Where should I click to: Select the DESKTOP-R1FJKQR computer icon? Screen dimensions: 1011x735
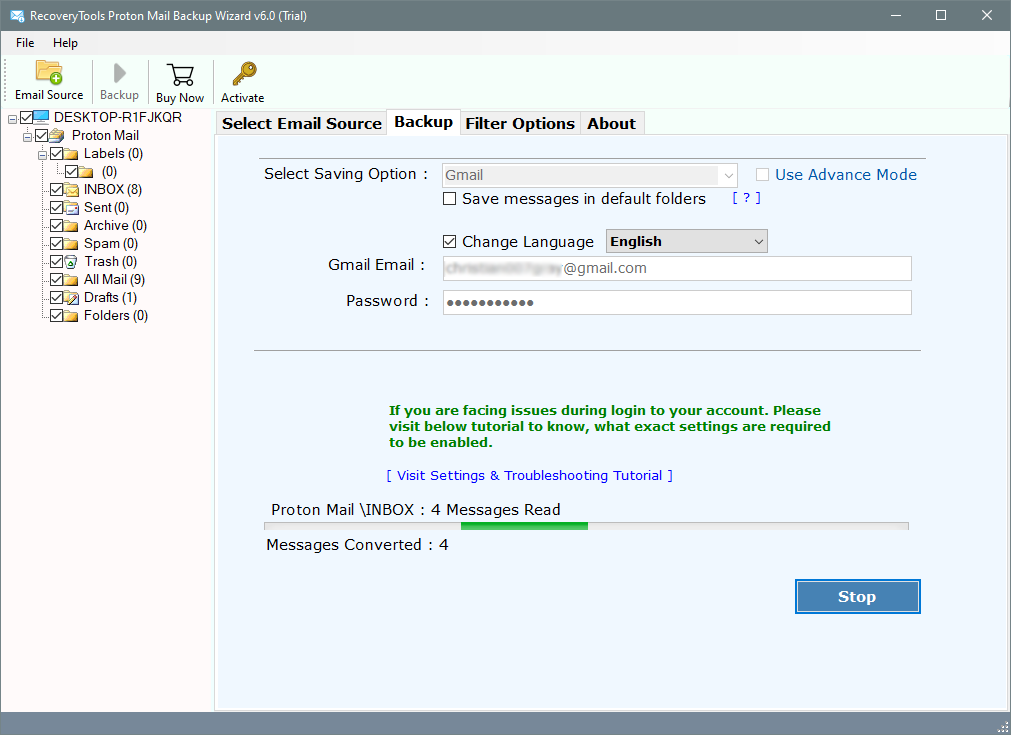41,117
